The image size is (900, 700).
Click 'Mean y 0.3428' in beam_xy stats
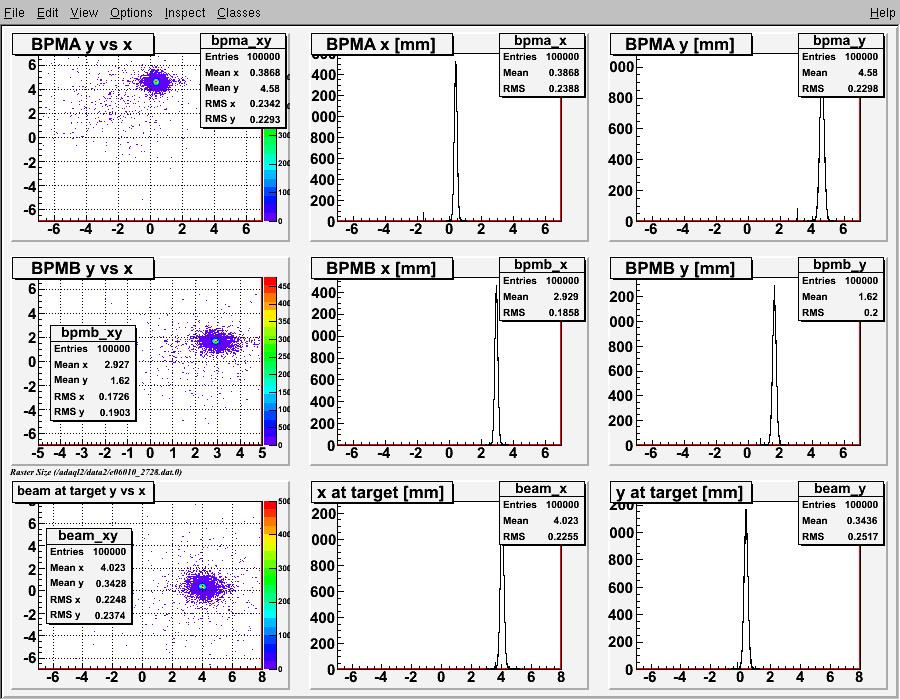(88, 584)
